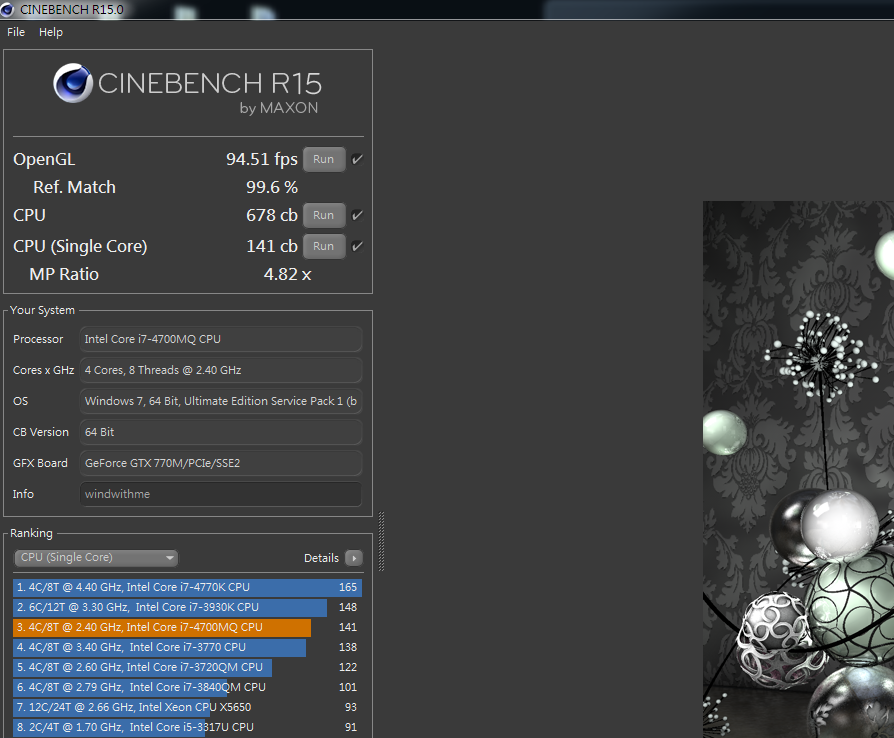Click the rendered scene preview image
Screen dimensions: 894x738
click(798, 469)
